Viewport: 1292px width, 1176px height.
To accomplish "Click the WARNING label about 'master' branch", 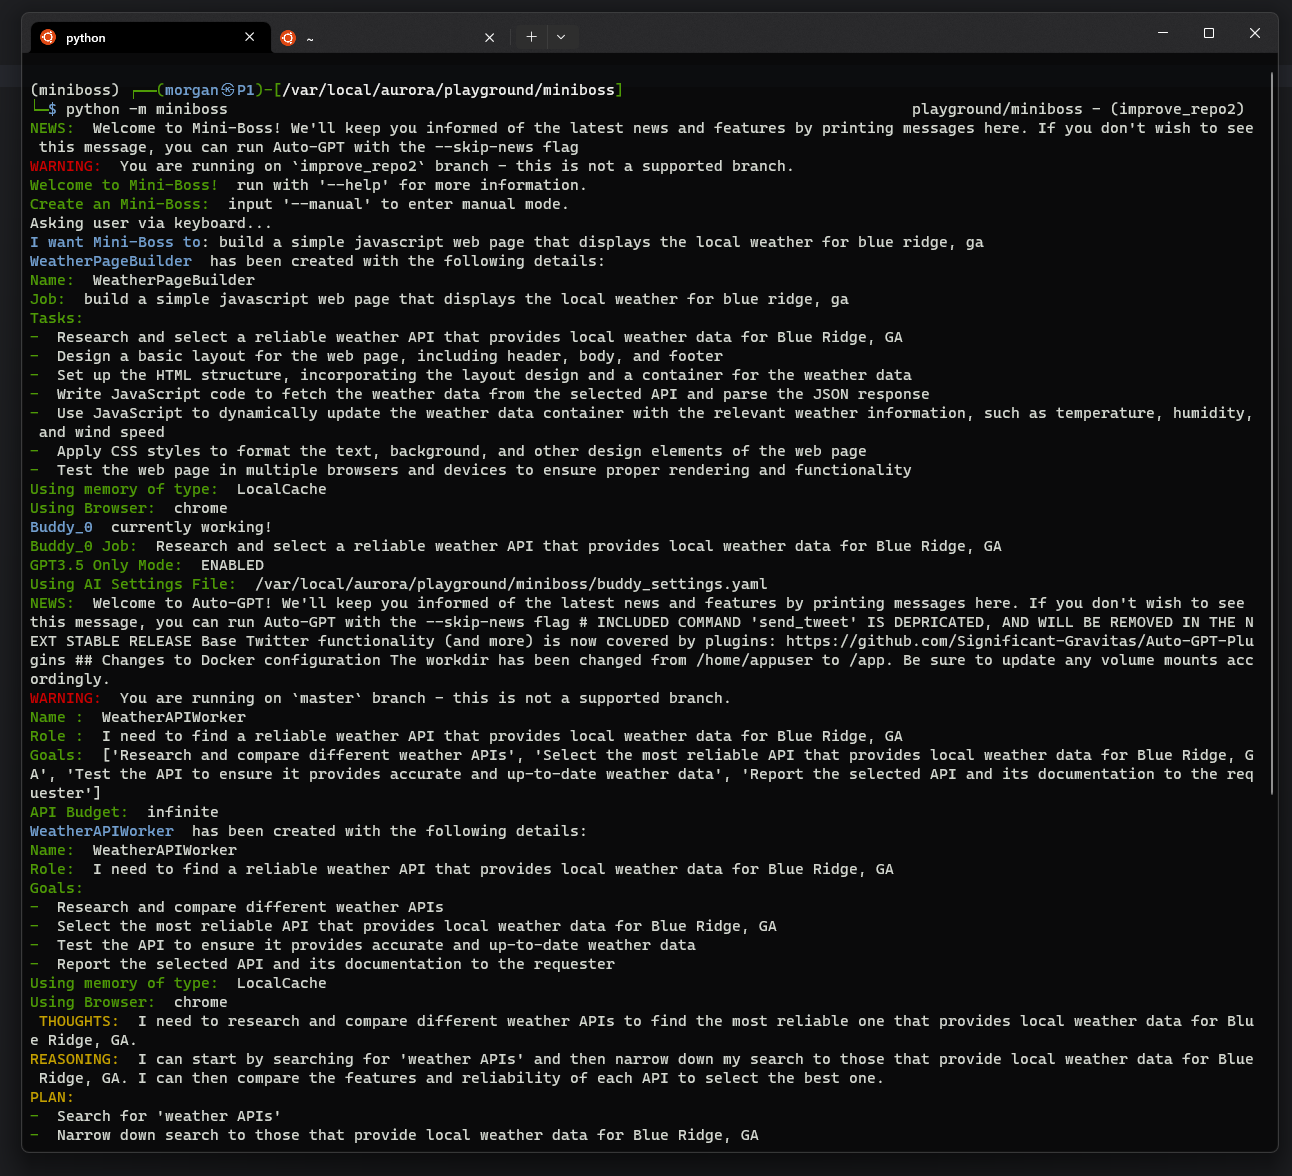I will coord(66,698).
